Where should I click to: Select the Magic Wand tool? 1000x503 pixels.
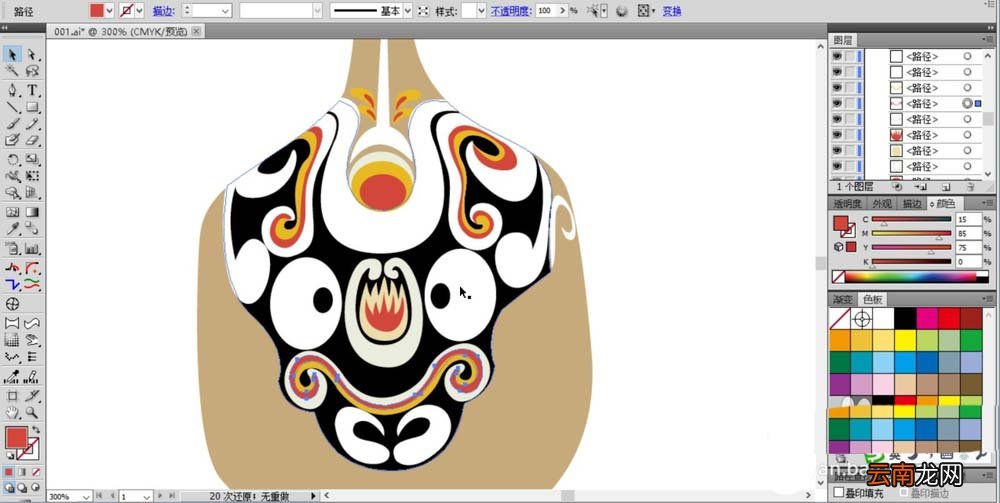point(12,70)
